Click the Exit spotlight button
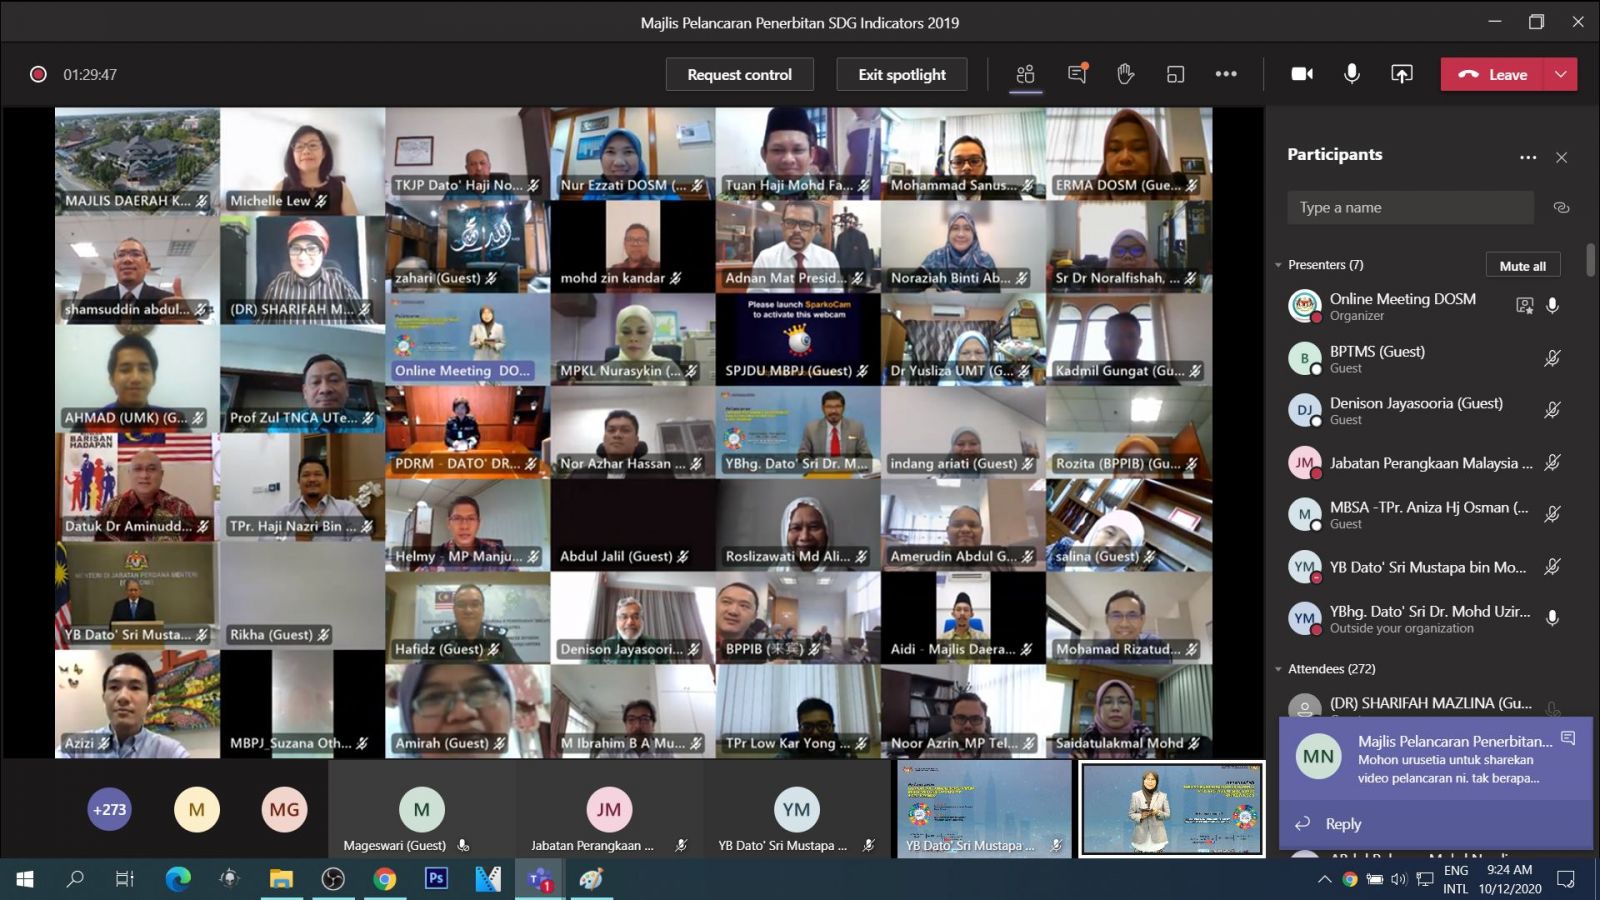 click(901, 74)
